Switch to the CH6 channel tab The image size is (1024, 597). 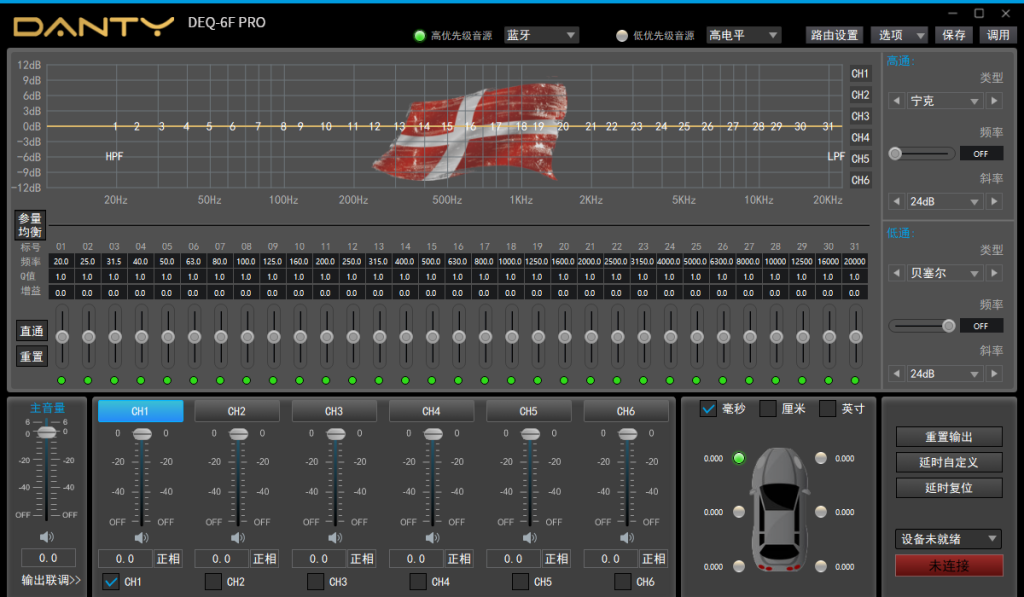pyautogui.click(x=626, y=411)
